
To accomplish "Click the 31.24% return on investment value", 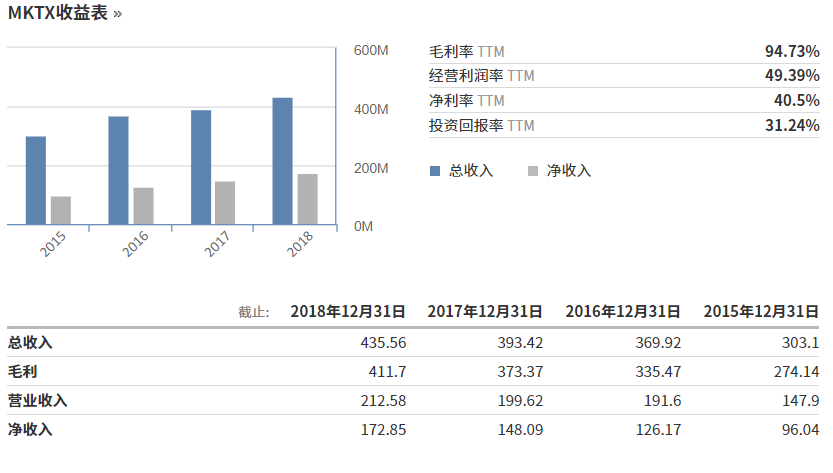I will (792, 125).
